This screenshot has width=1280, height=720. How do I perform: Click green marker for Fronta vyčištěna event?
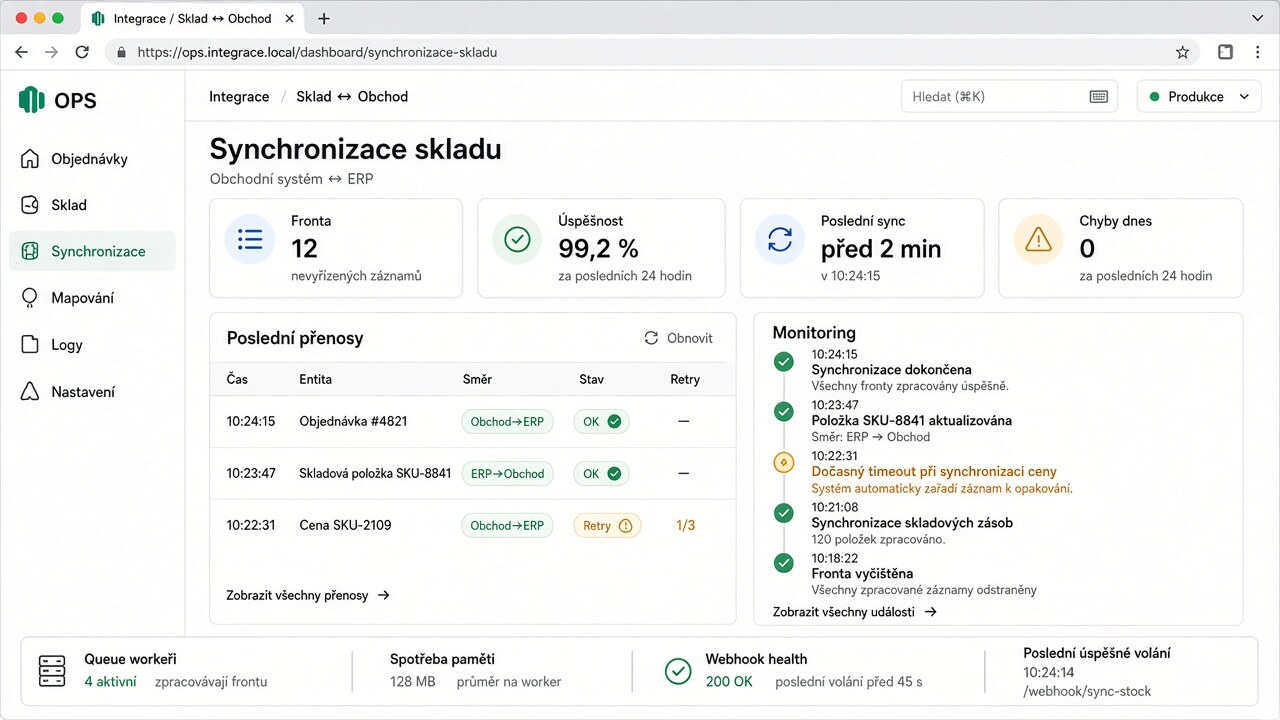point(783,563)
